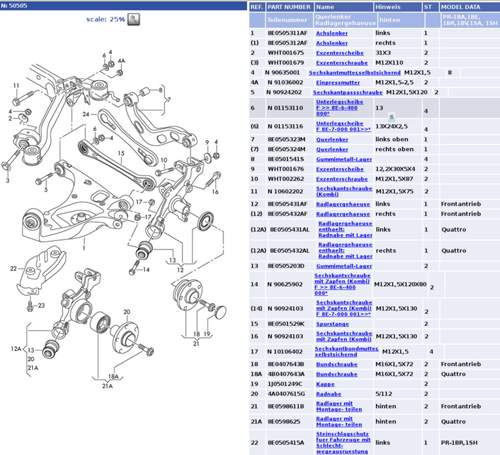500x455 pixels.
Task: Open Exzenterschraube link for WHT001679
Action: click(342, 63)
